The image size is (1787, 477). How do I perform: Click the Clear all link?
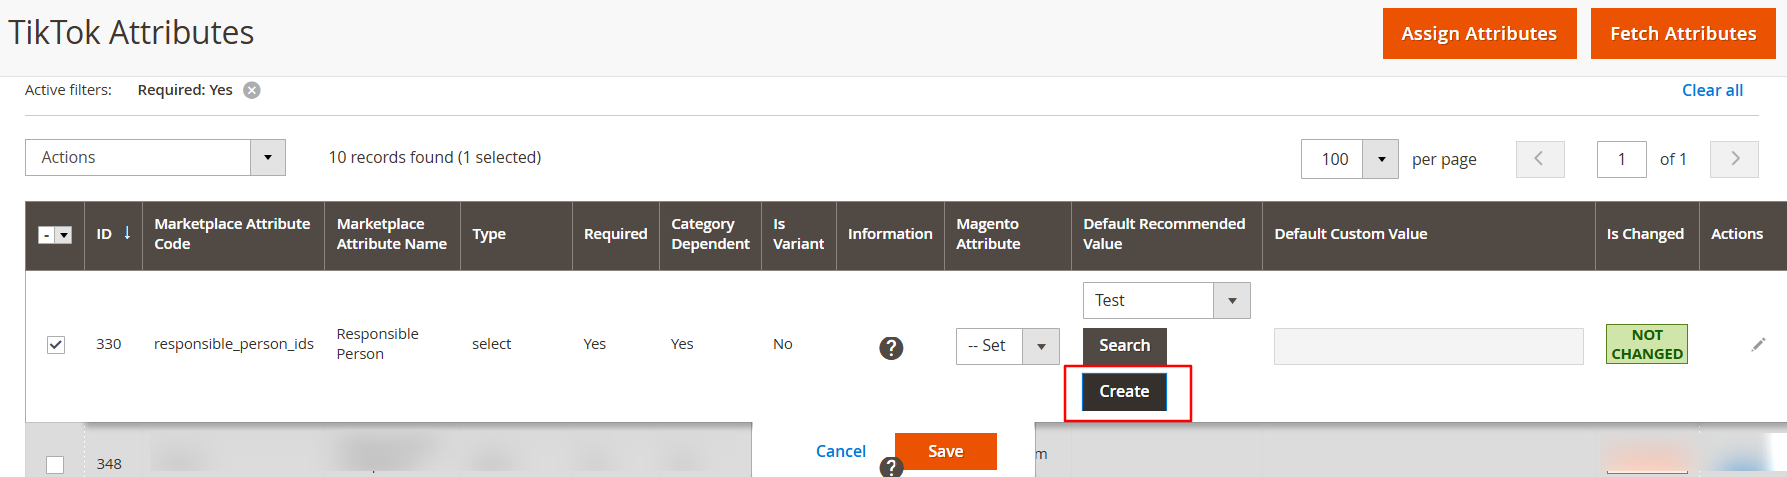(1711, 90)
